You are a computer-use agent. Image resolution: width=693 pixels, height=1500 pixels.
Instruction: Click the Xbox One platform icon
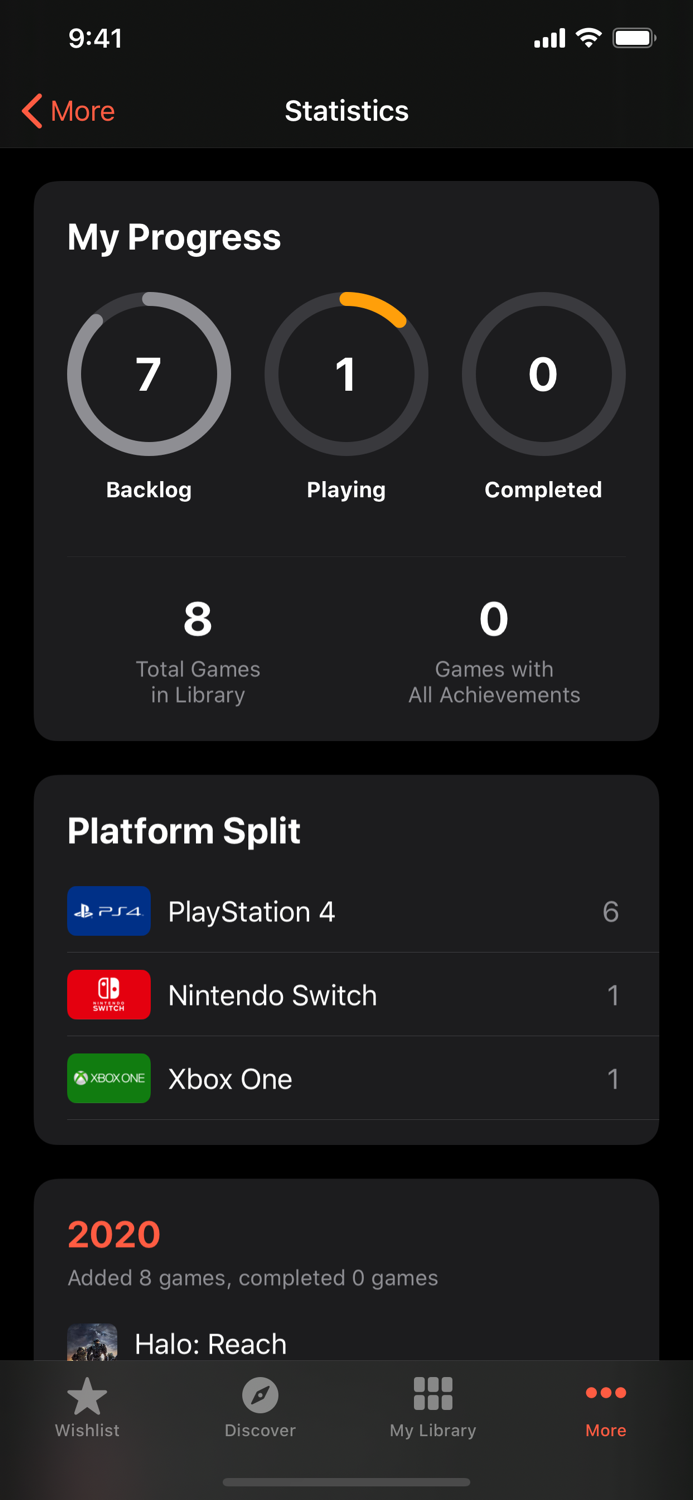coord(108,1078)
